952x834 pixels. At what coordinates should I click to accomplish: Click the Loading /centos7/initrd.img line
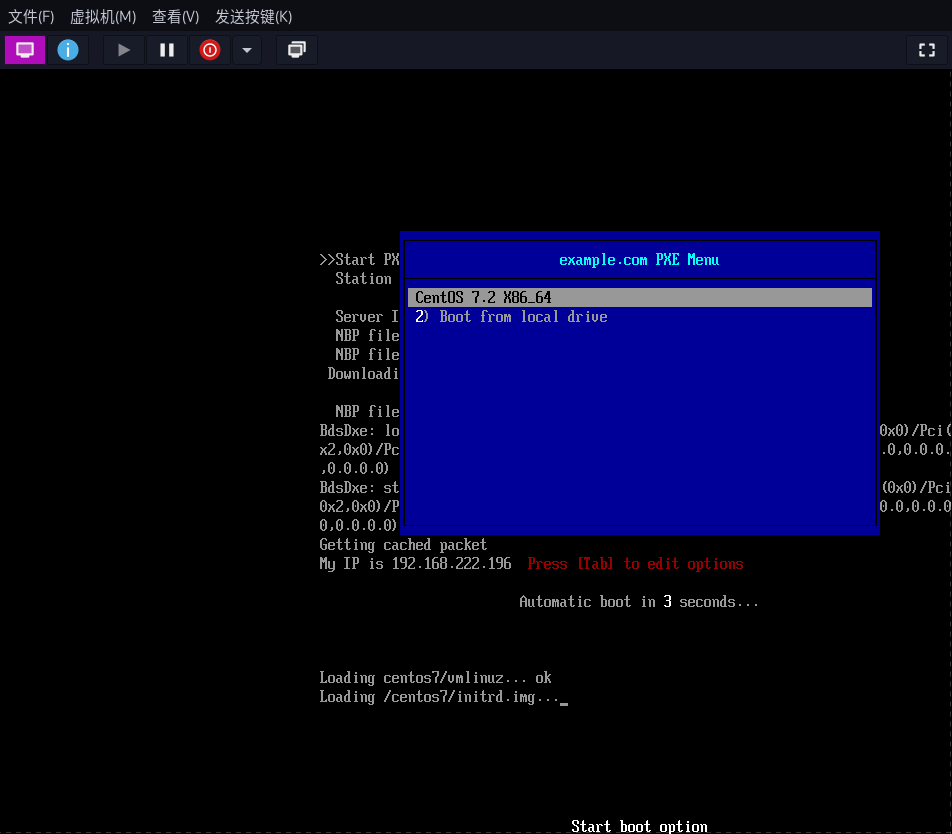tap(440, 697)
